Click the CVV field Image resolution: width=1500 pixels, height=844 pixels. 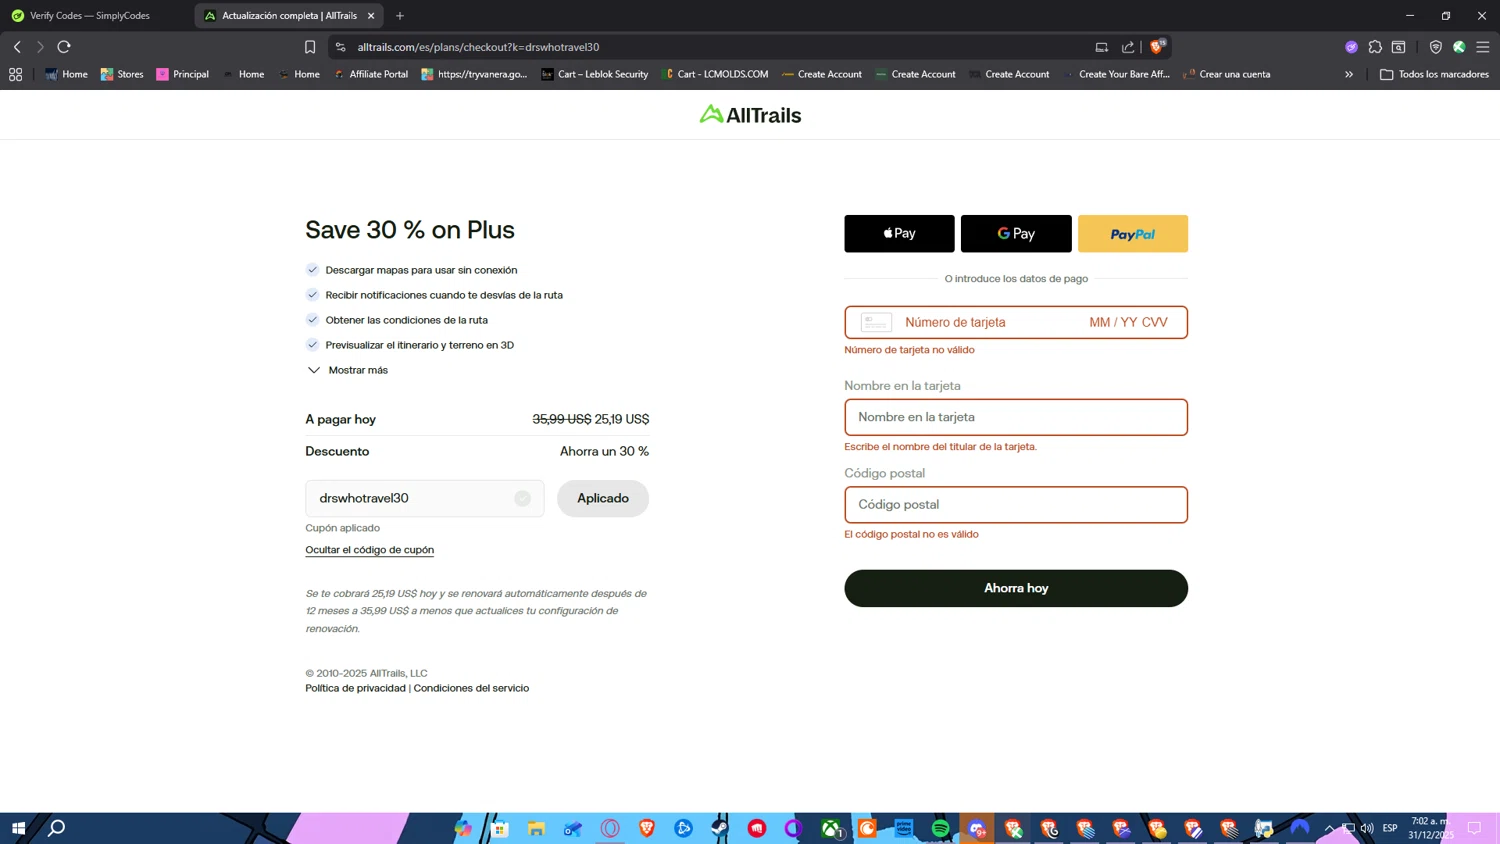pos(1155,322)
